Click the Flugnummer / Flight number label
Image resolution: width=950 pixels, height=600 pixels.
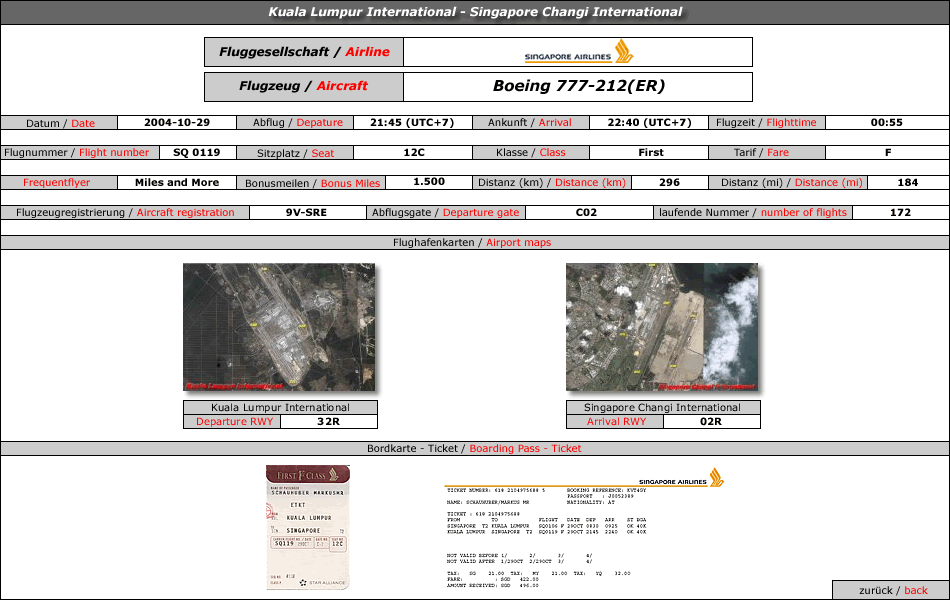(80, 153)
